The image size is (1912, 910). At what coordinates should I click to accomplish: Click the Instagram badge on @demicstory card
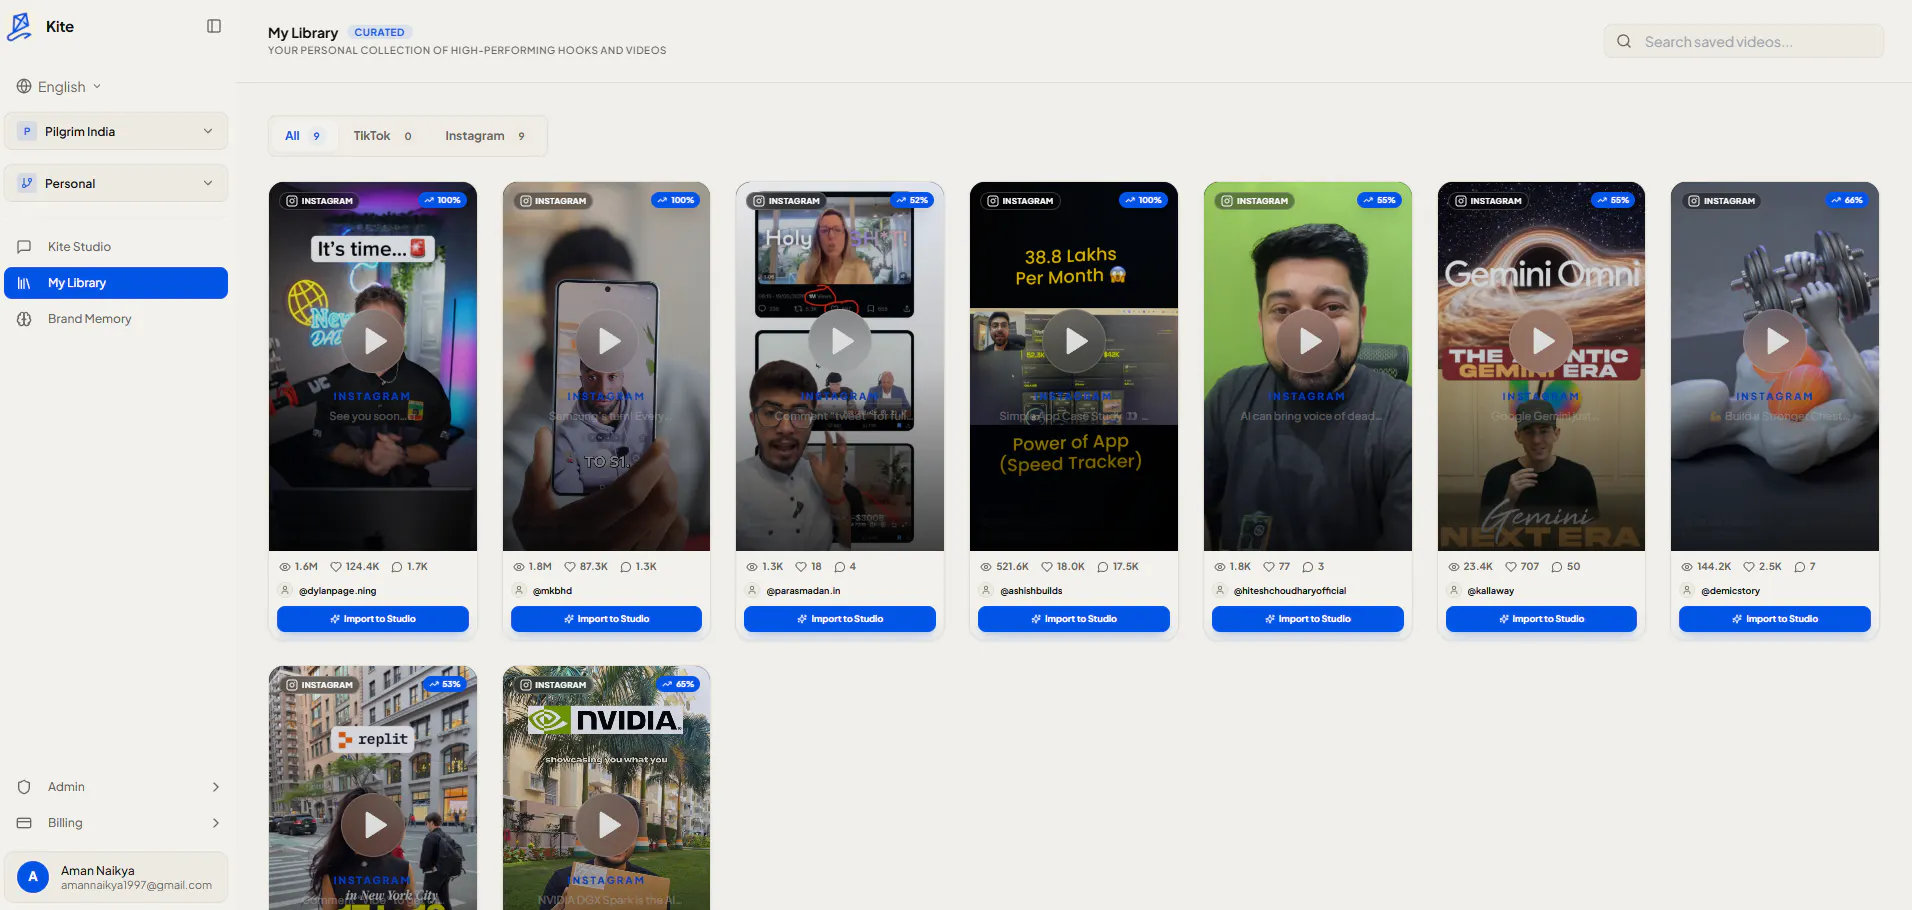point(1722,201)
